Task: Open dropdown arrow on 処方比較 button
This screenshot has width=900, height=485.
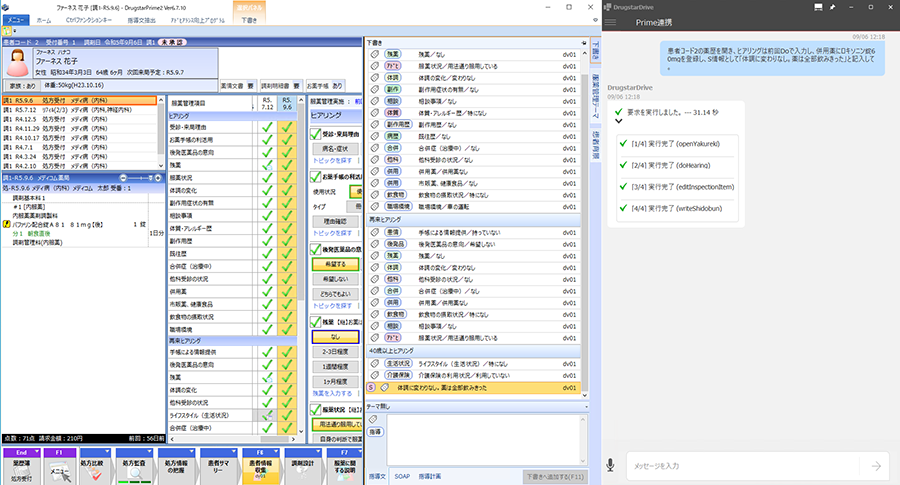Action: click(107, 452)
